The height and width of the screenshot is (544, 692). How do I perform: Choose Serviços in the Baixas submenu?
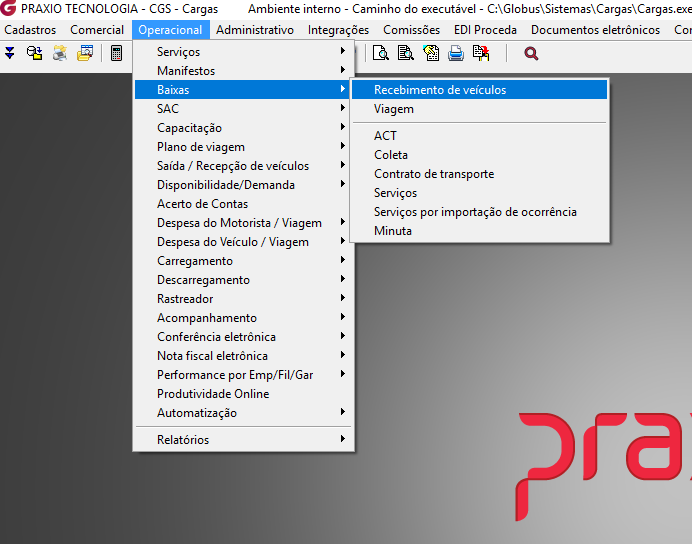479,192
